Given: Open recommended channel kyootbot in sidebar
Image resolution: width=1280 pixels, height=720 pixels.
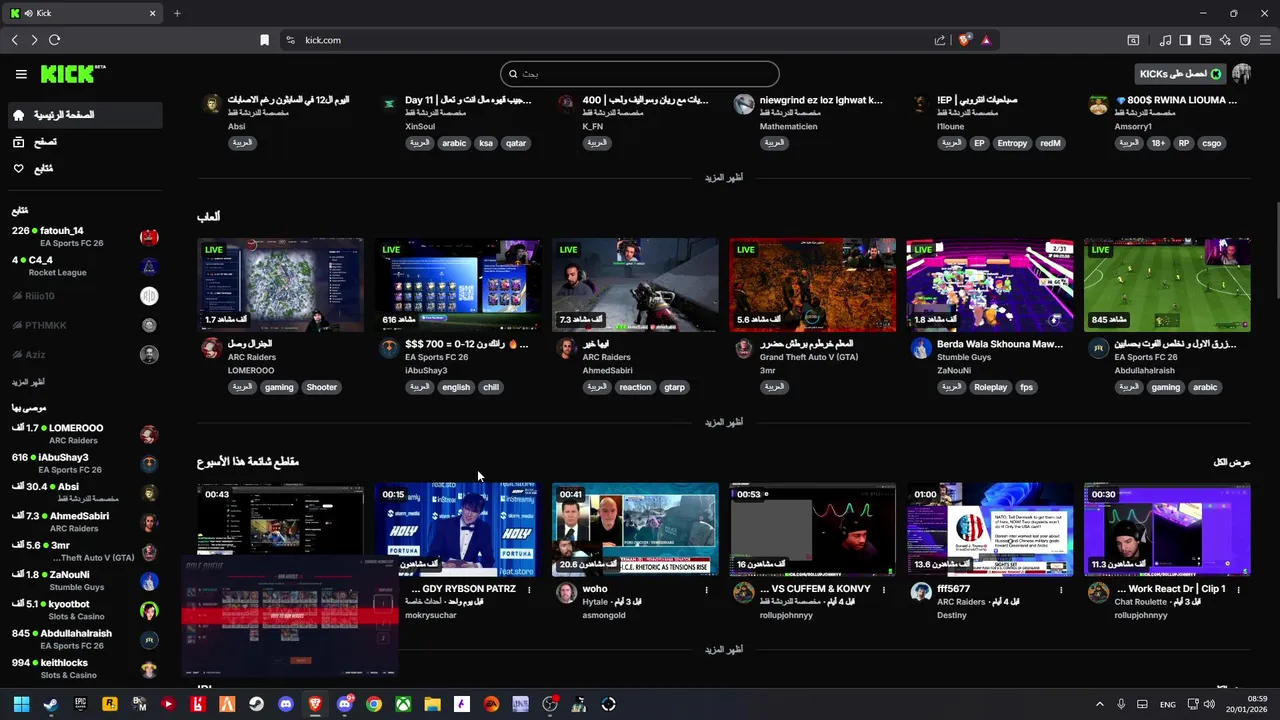Looking at the screenshot, I should [x=85, y=610].
